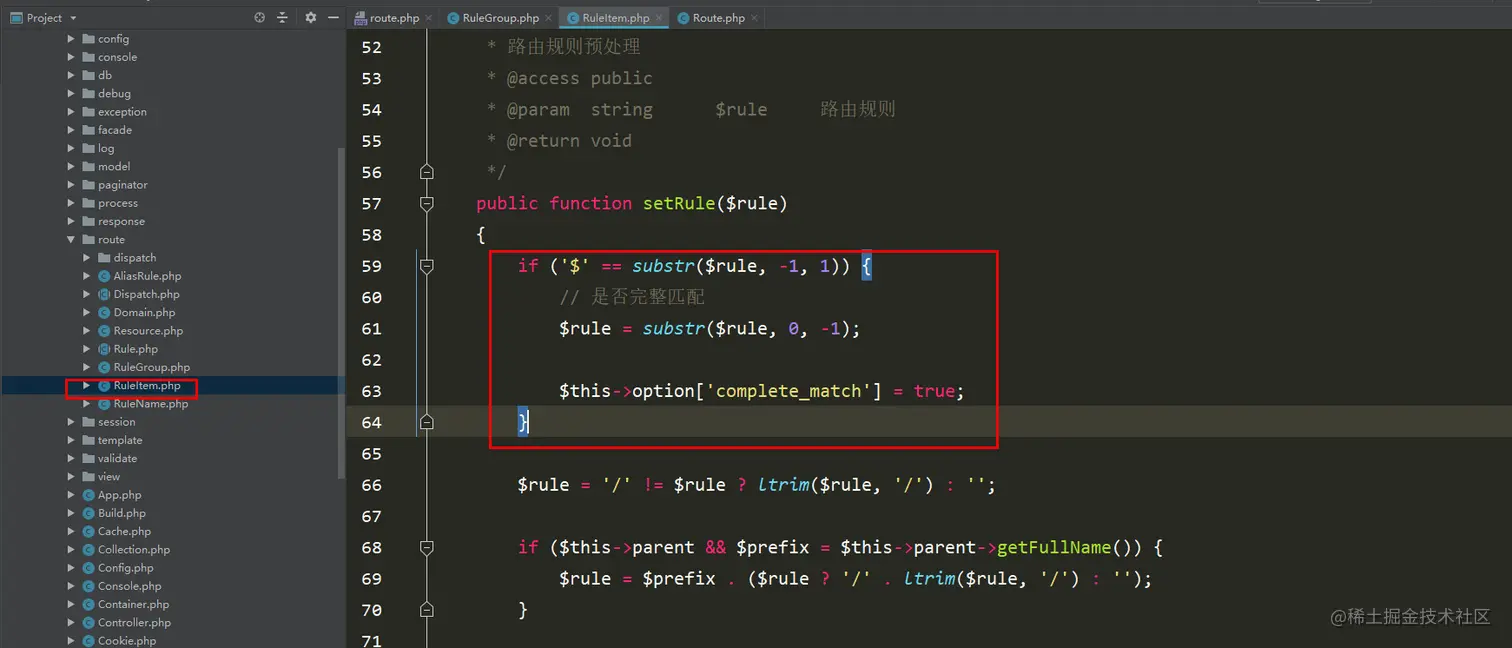The height and width of the screenshot is (648, 1512).
Task: Click line number 66 in the gutter
Action: 371,485
